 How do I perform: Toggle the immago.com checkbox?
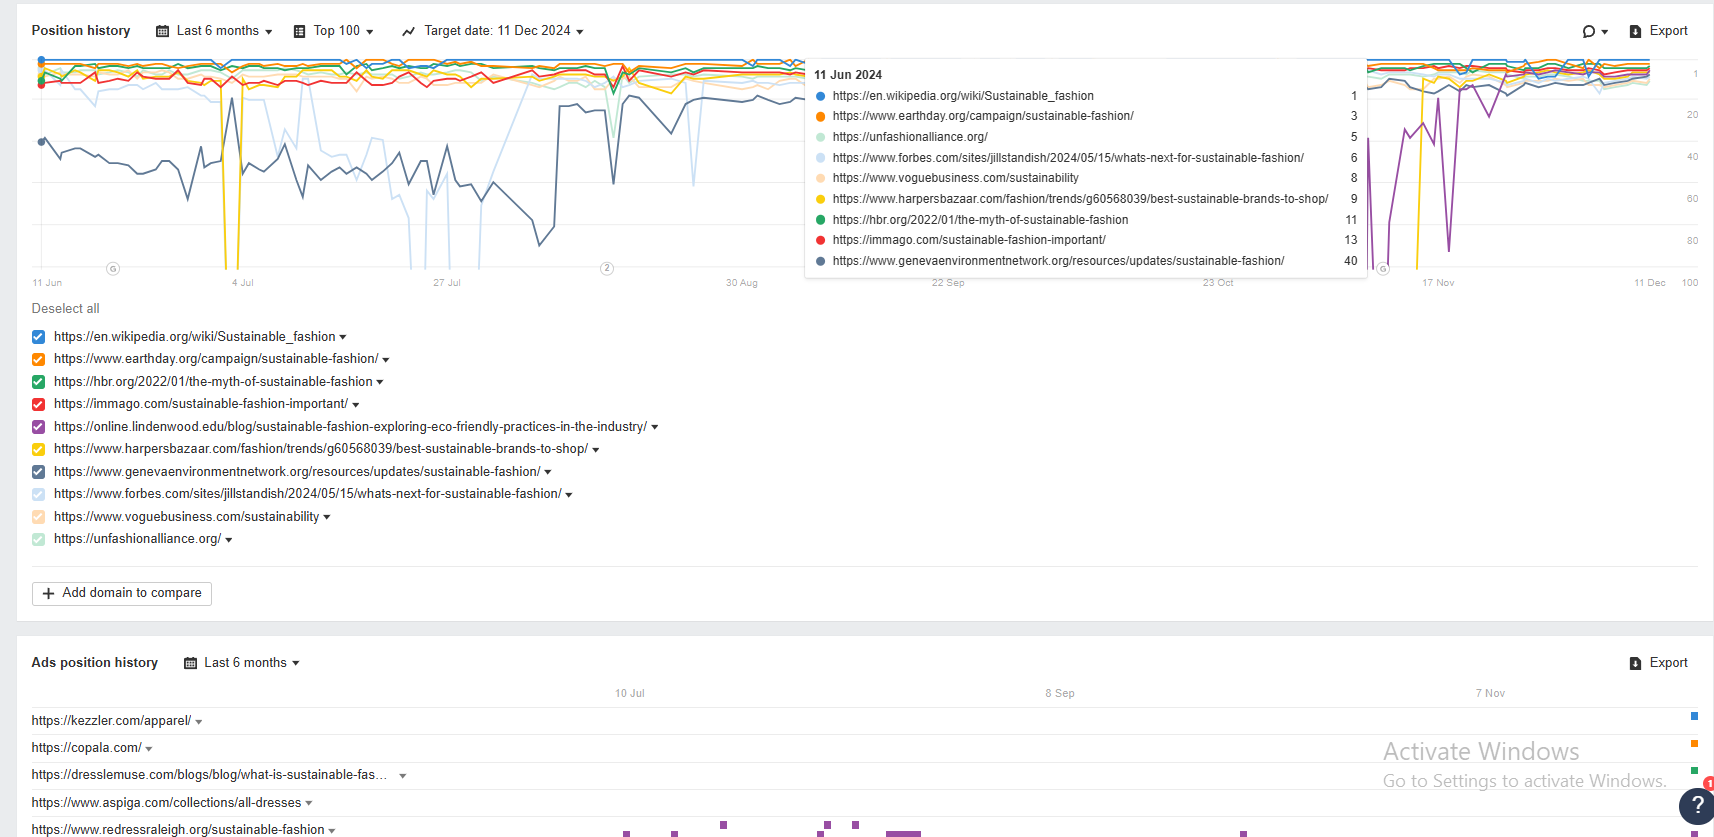(x=38, y=404)
